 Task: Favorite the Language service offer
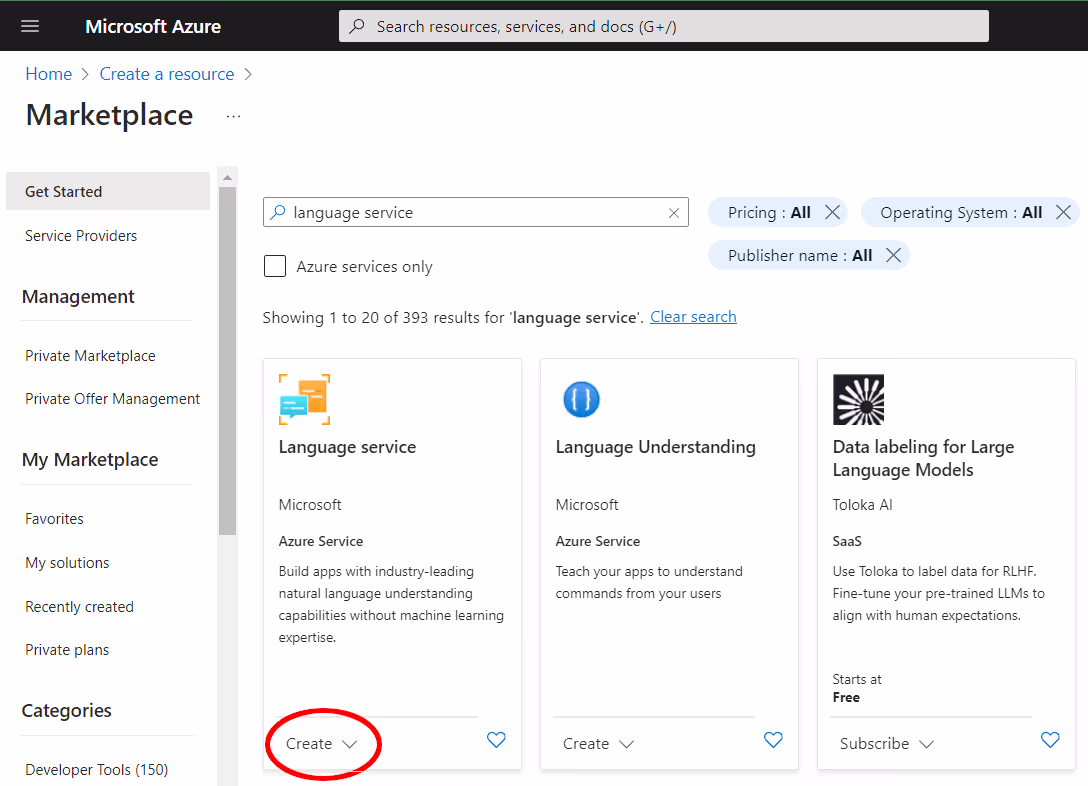click(x=496, y=740)
